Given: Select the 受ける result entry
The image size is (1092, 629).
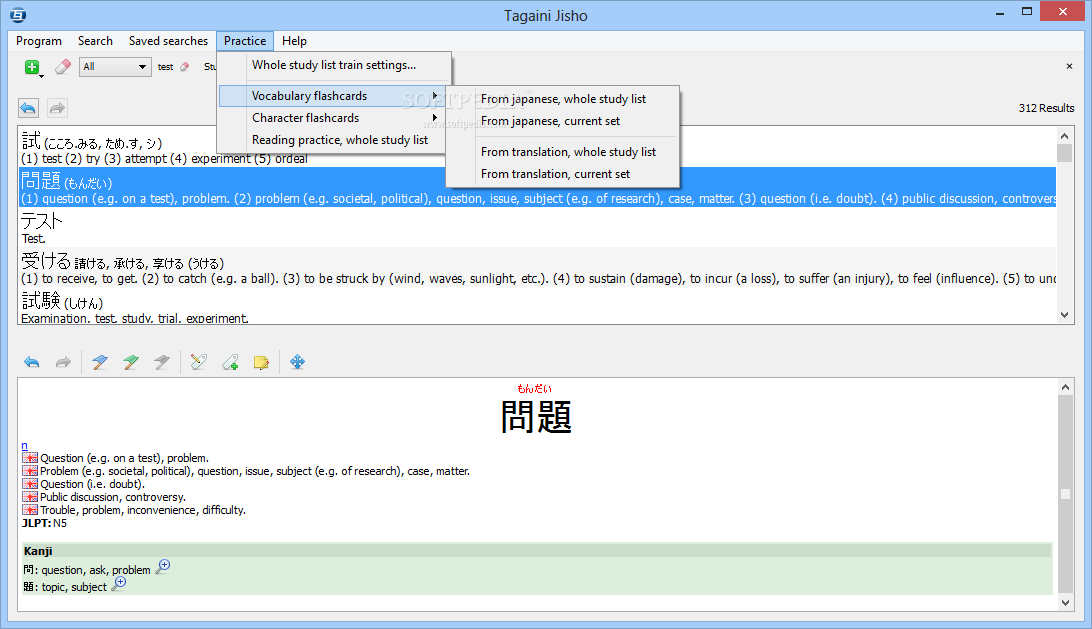Looking at the screenshot, I should pyautogui.click(x=537, y=267).
